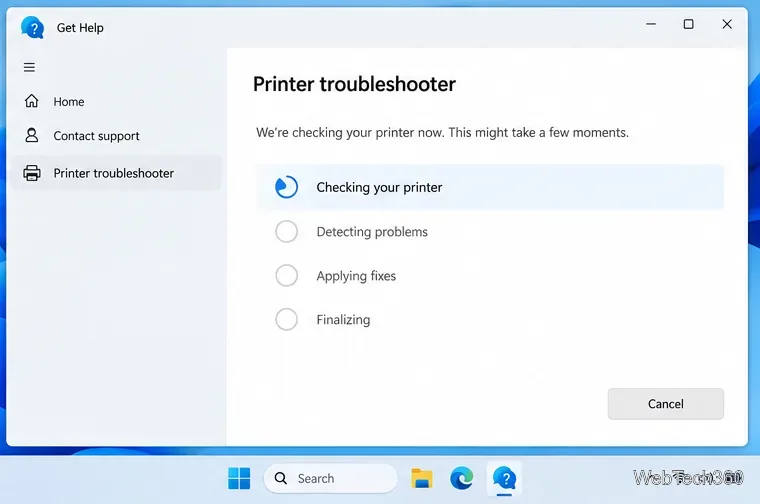Click the 'Finalizing' text
This screenshot has height=504, width=760.
pyautogui.click(x=343, y=320)
